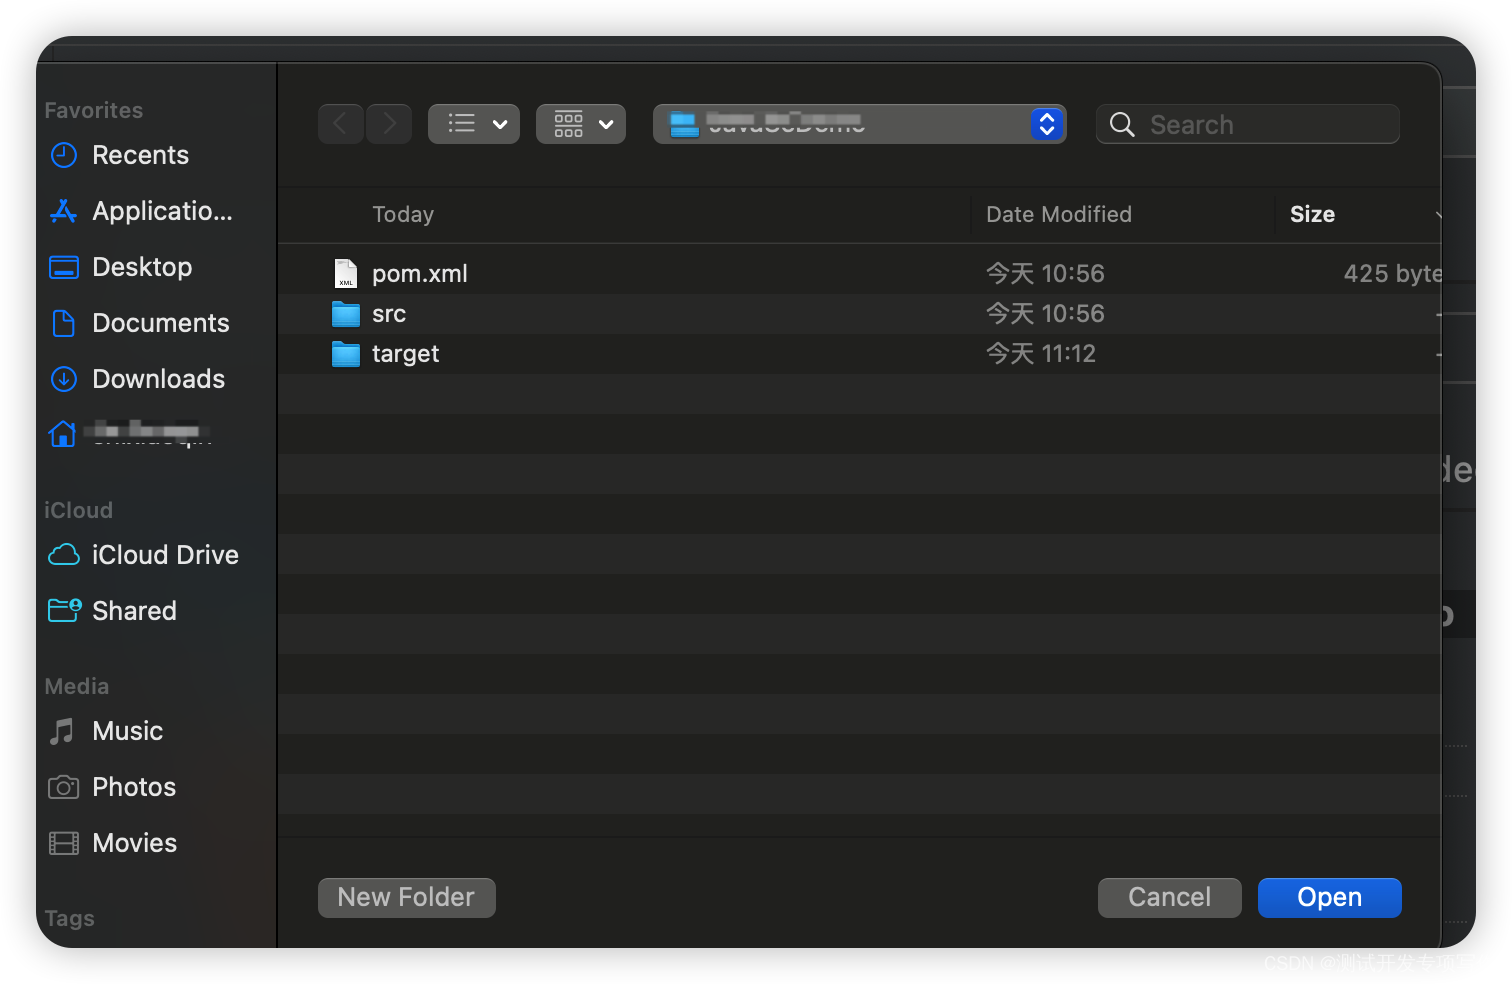Open Applications in the sidebar
This screenshot has height=984, width=1512.
pyautogui.click(x=162, y=211)
